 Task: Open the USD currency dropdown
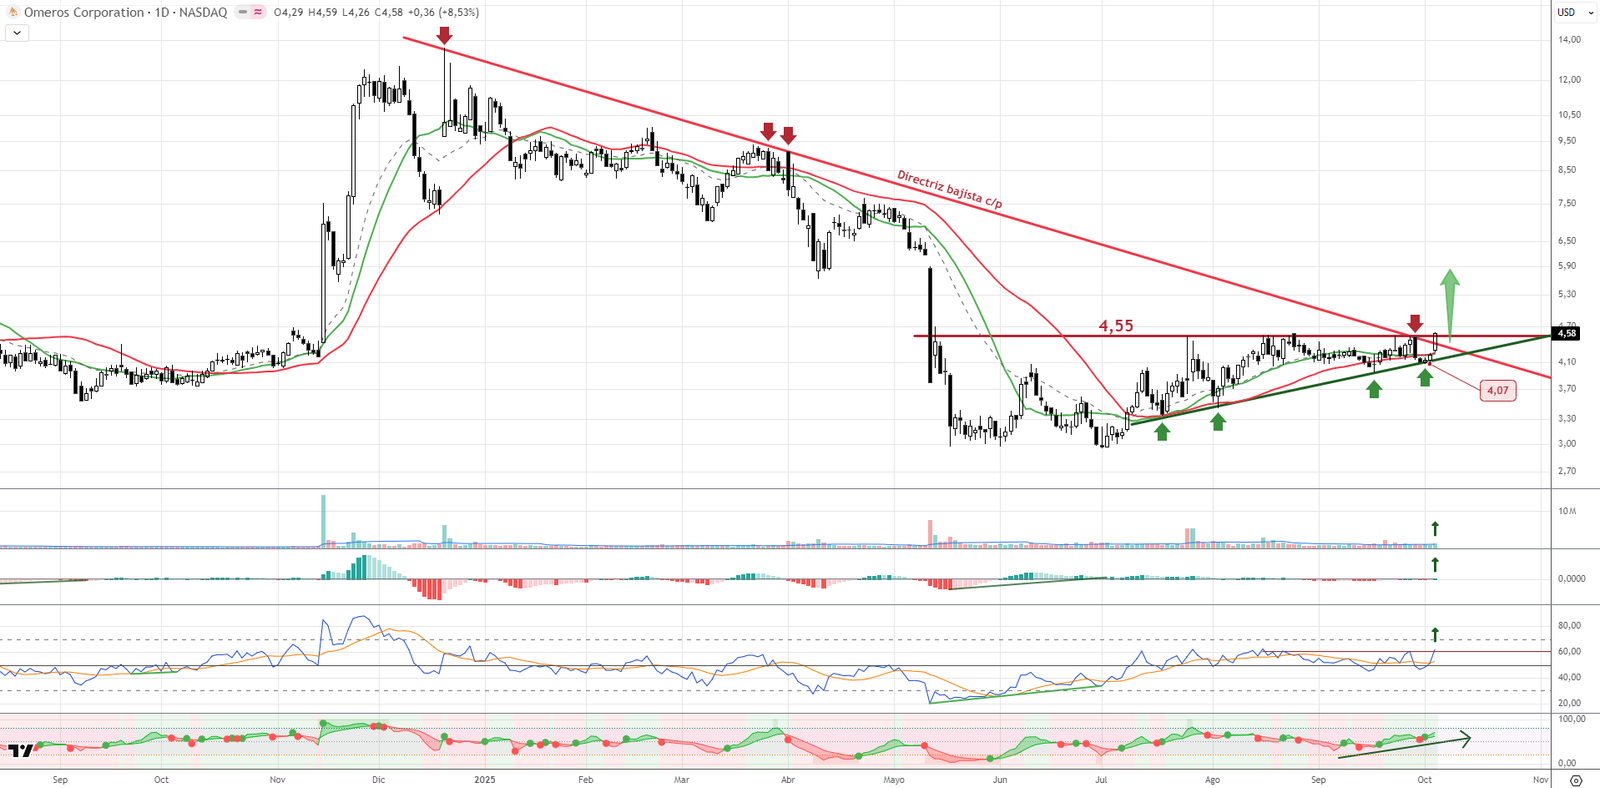pyautogui.click(x=1571, y=12)
